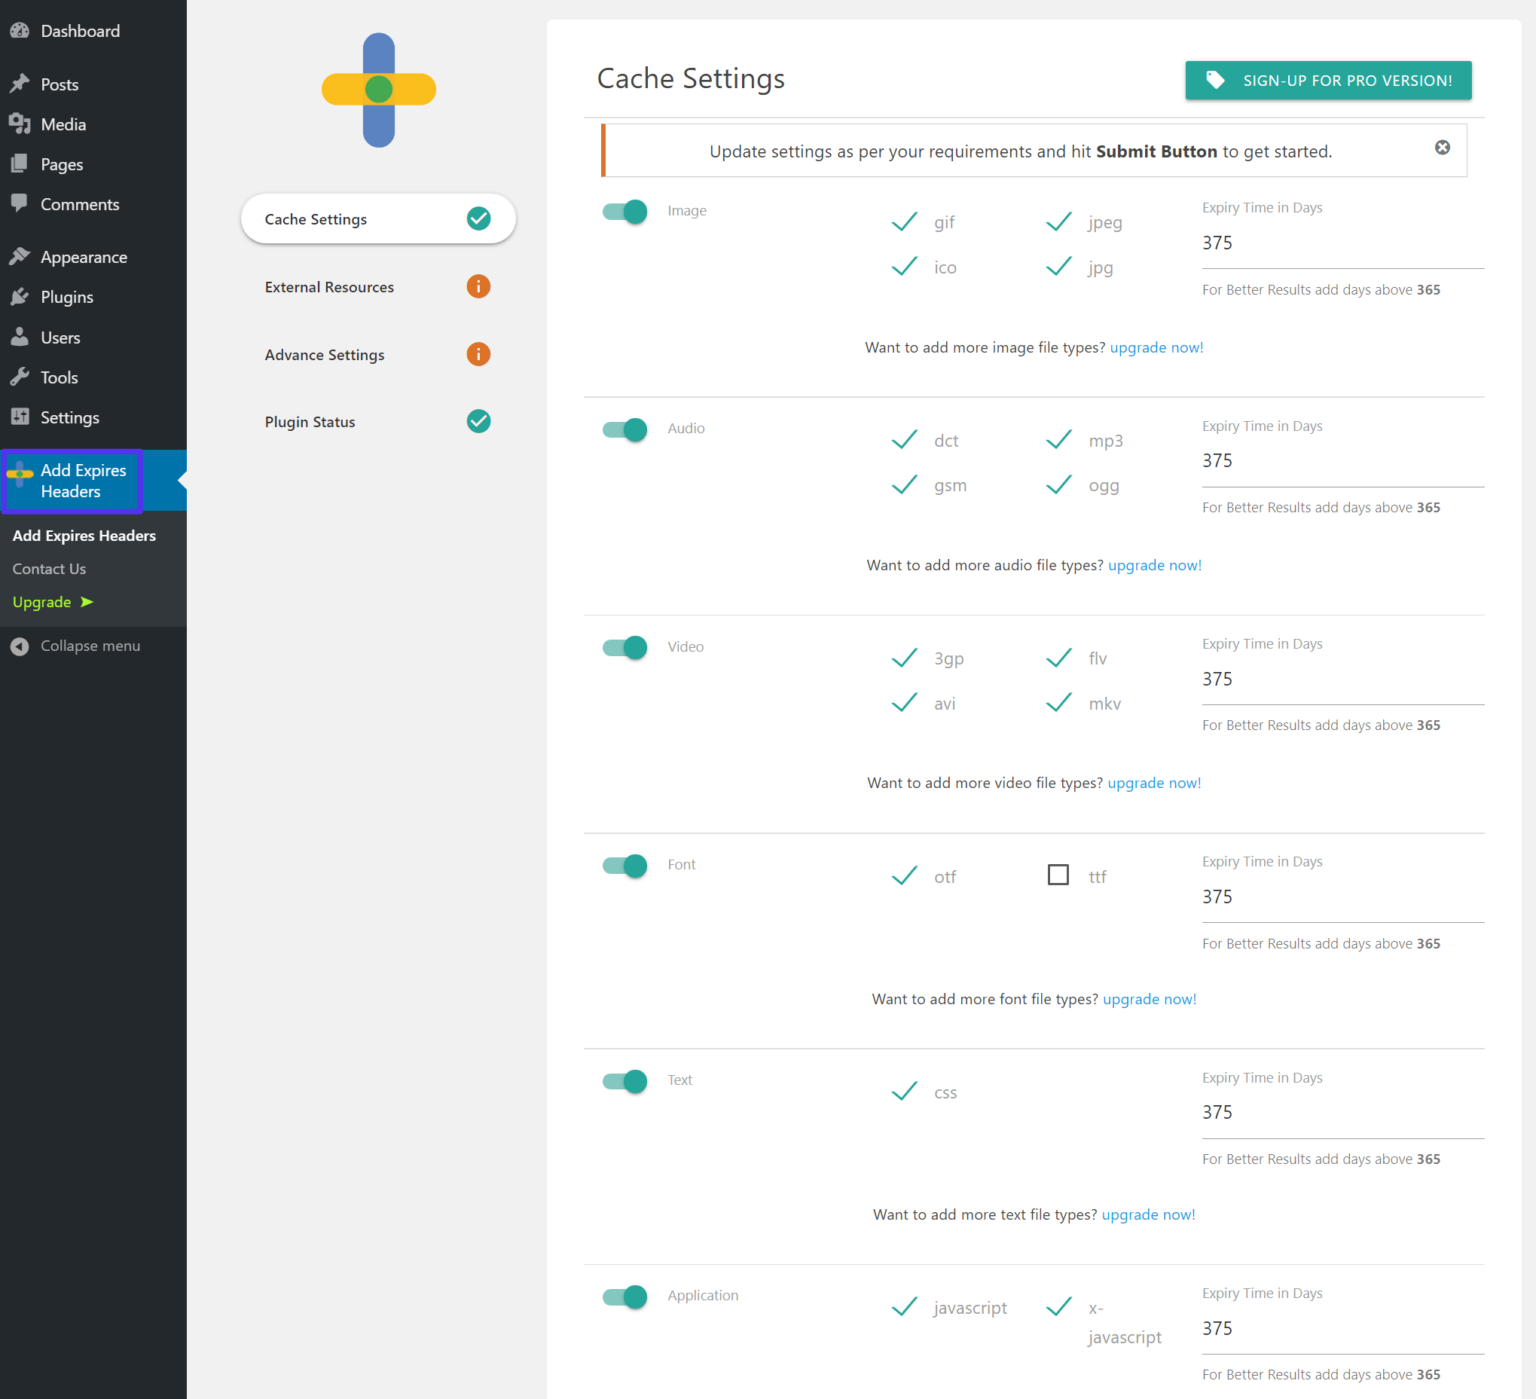Screen dimensions: 1536x1399
Task: Open Contact Us submenu item
Action: click(x=49, y=569)
